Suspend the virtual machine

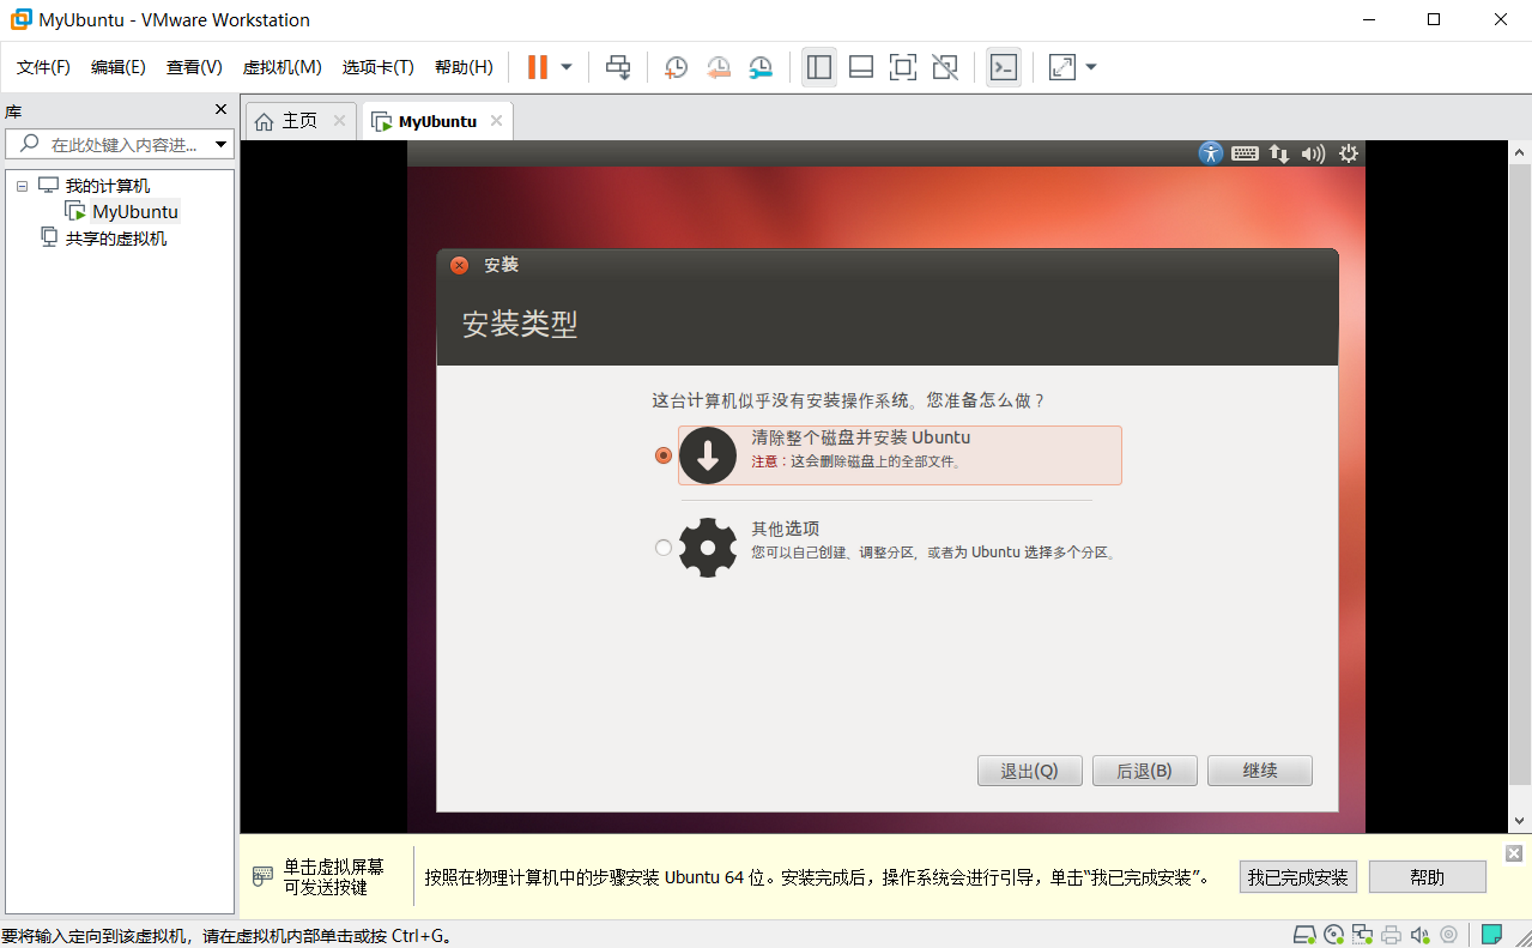tap(537, 67)
